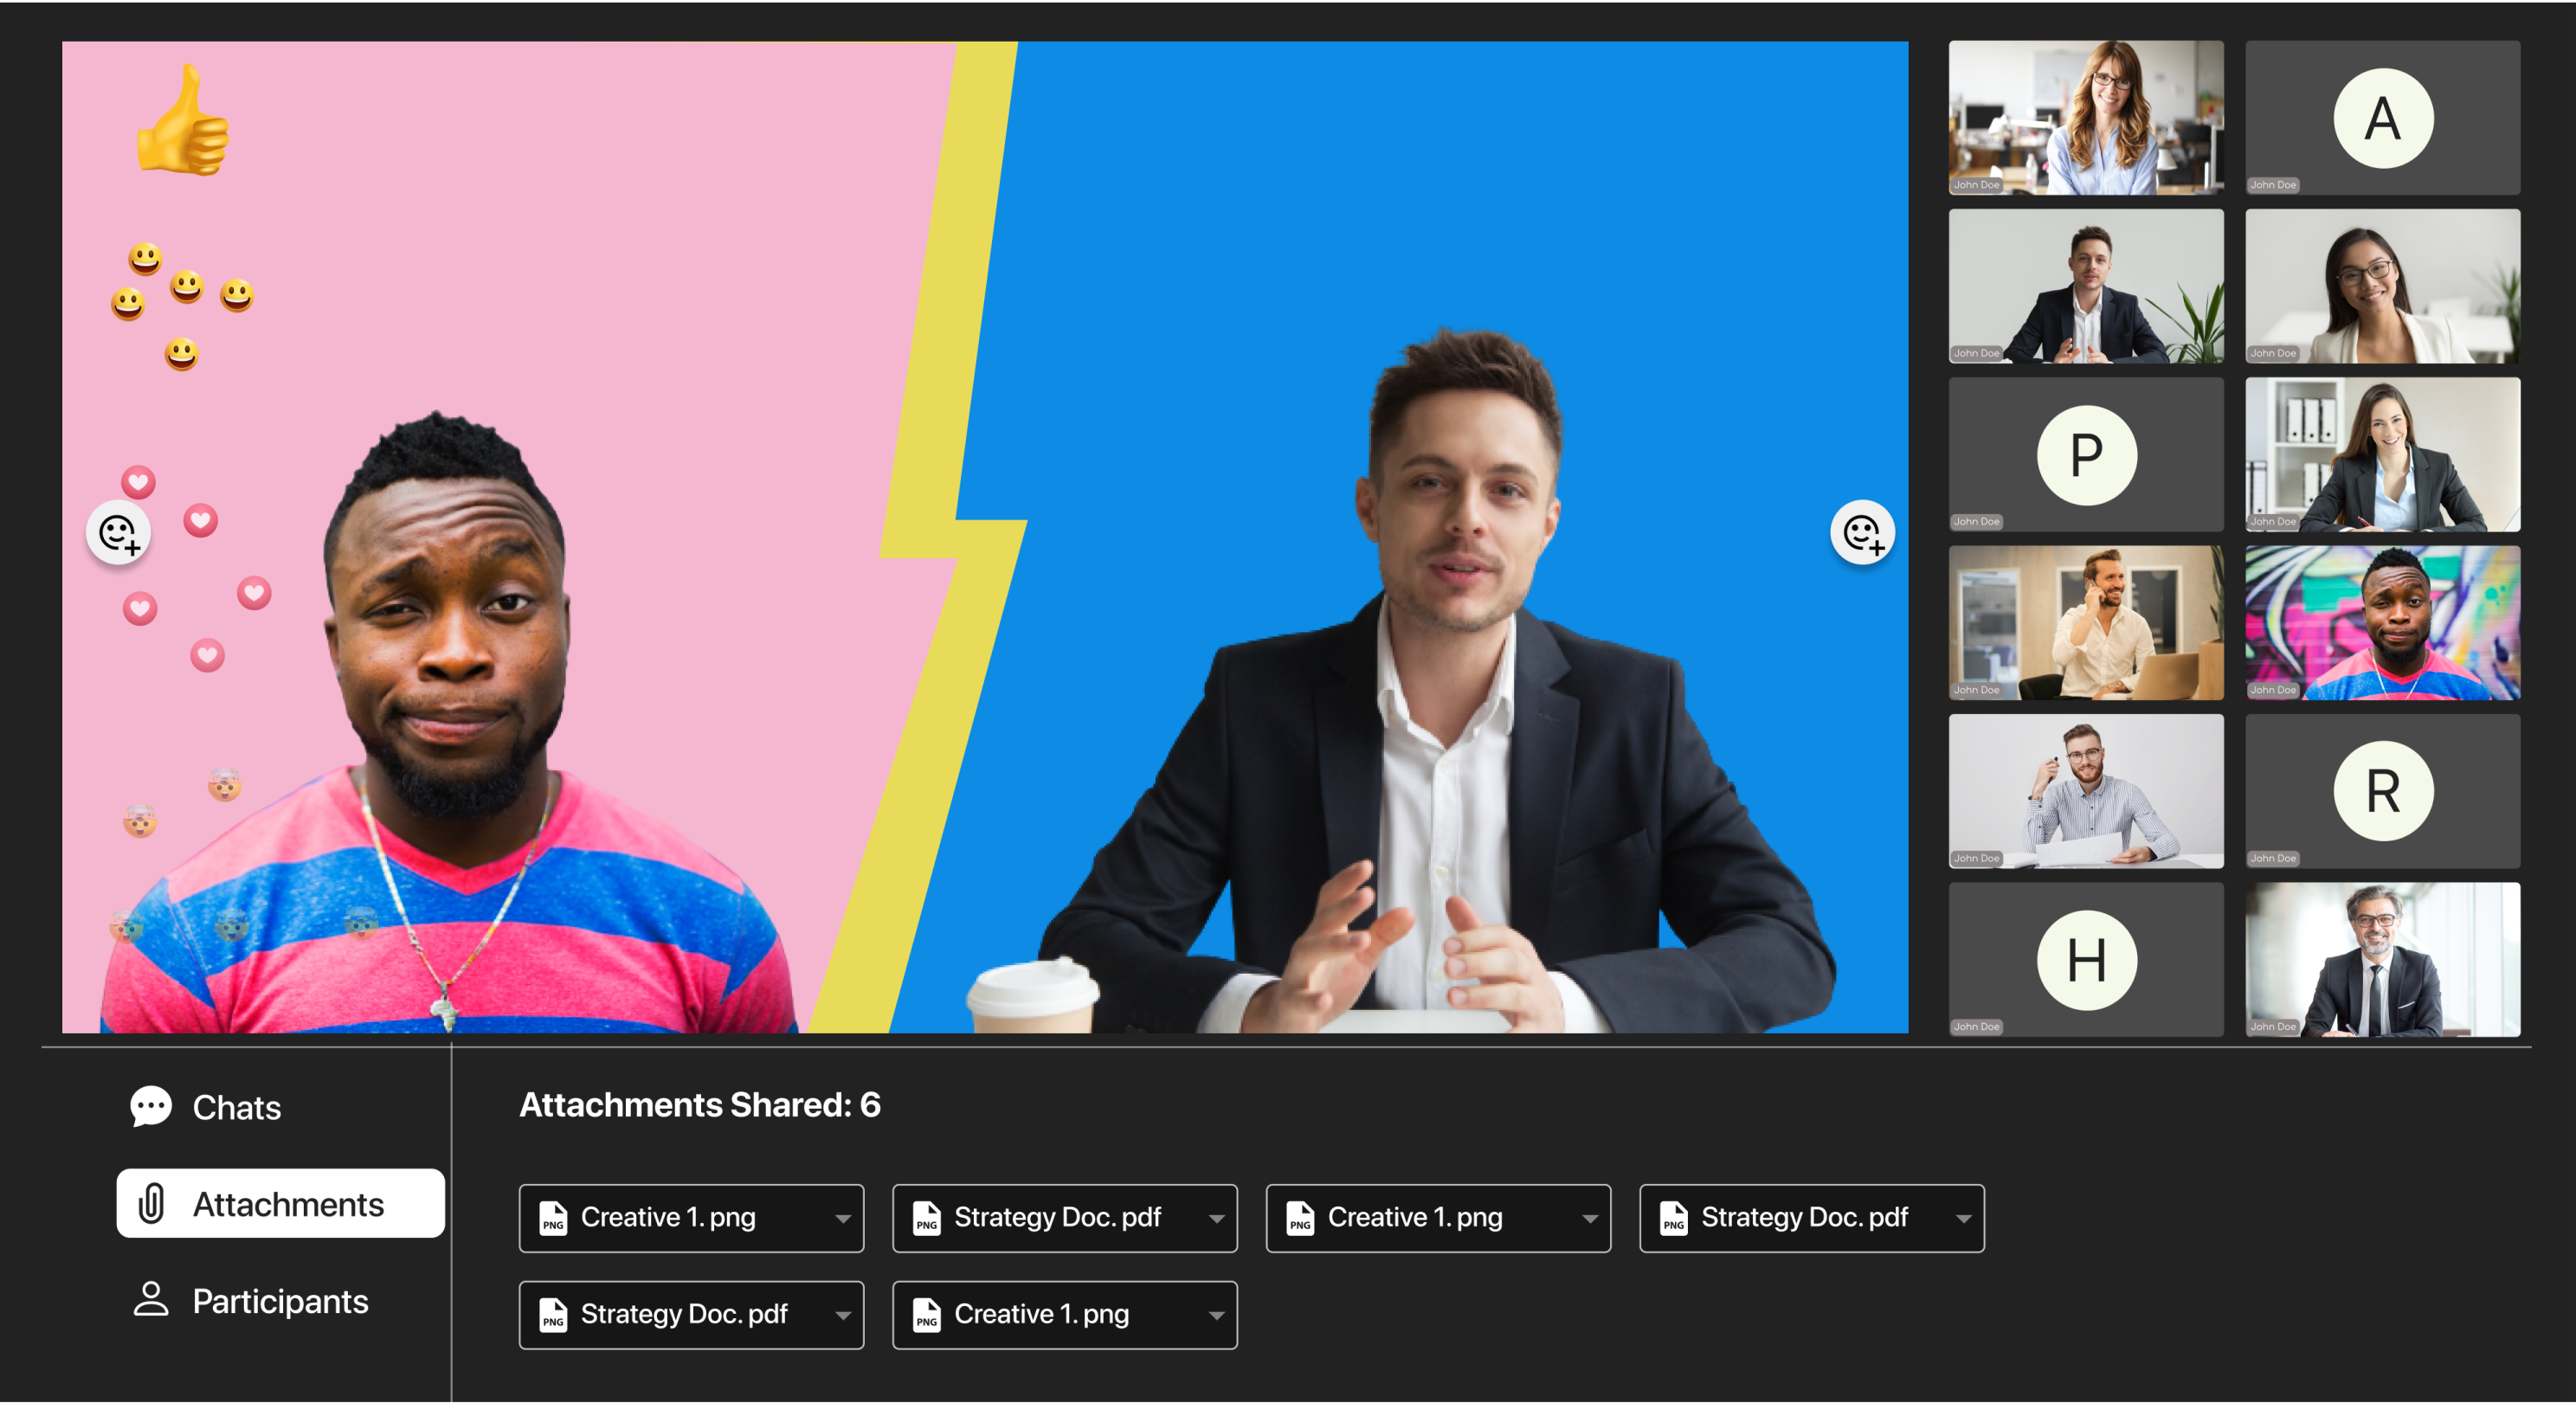Image resolution: width=2576 pixels, height=1403 pixels.
Task: Expand dropdown arrow of first Creative 1.png
Action: [x=843, y=1219]
